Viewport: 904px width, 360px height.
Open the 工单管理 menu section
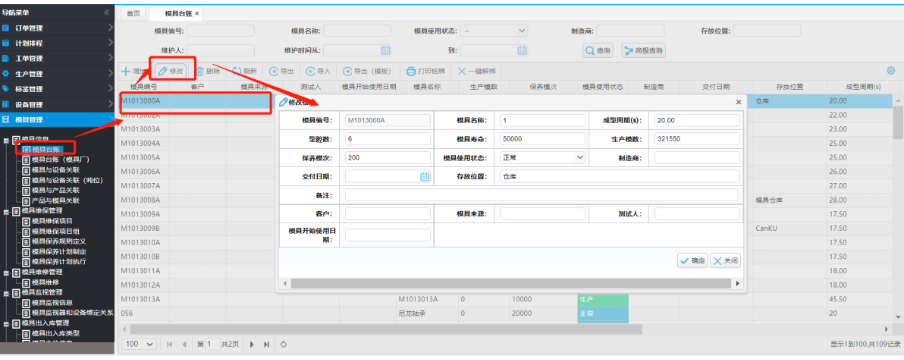tap(57, 58)
